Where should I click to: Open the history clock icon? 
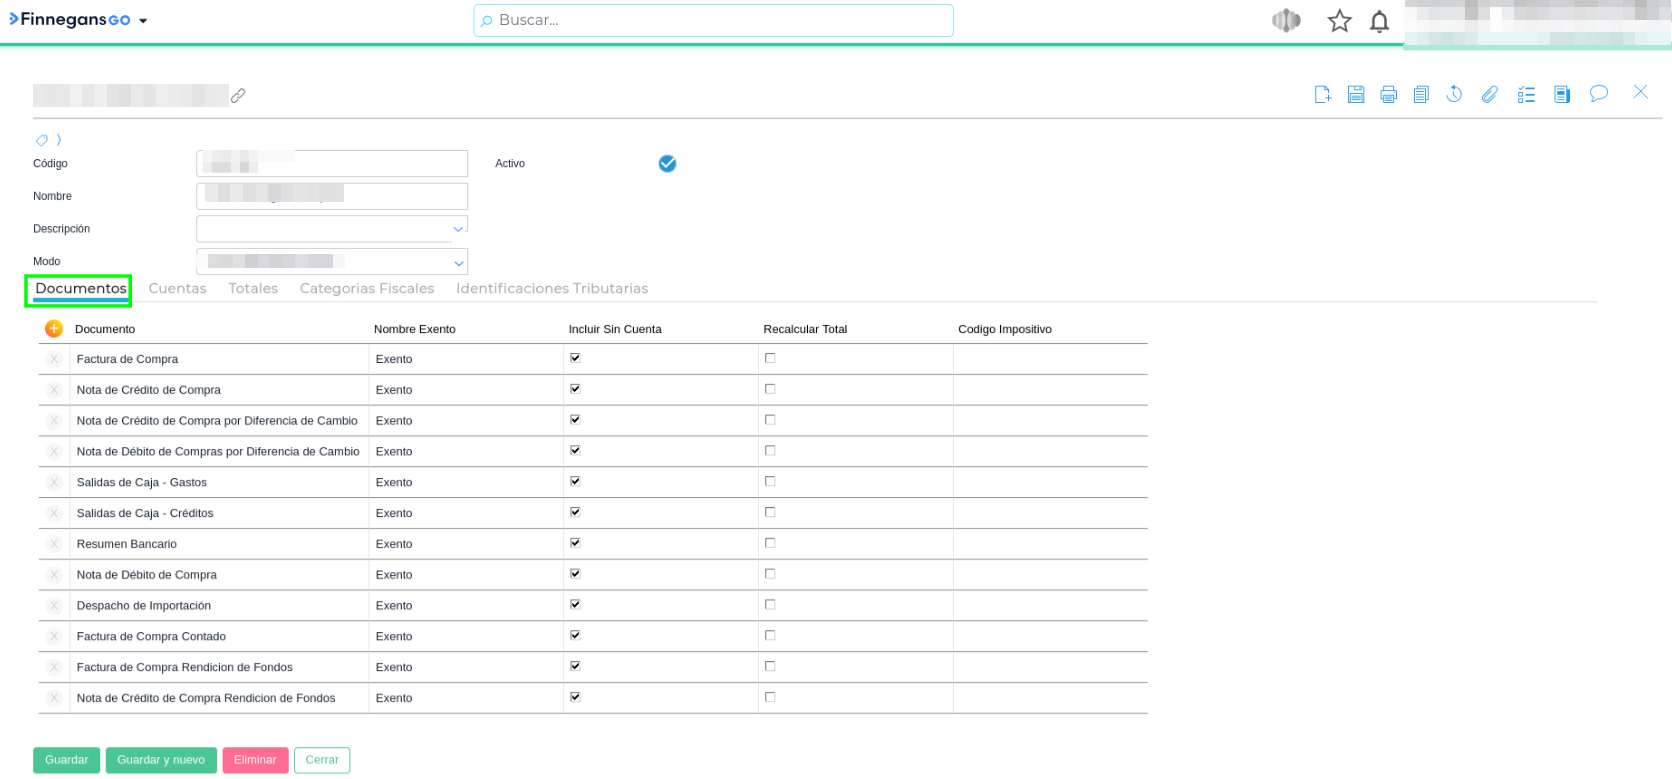[x=1454, y=94]
